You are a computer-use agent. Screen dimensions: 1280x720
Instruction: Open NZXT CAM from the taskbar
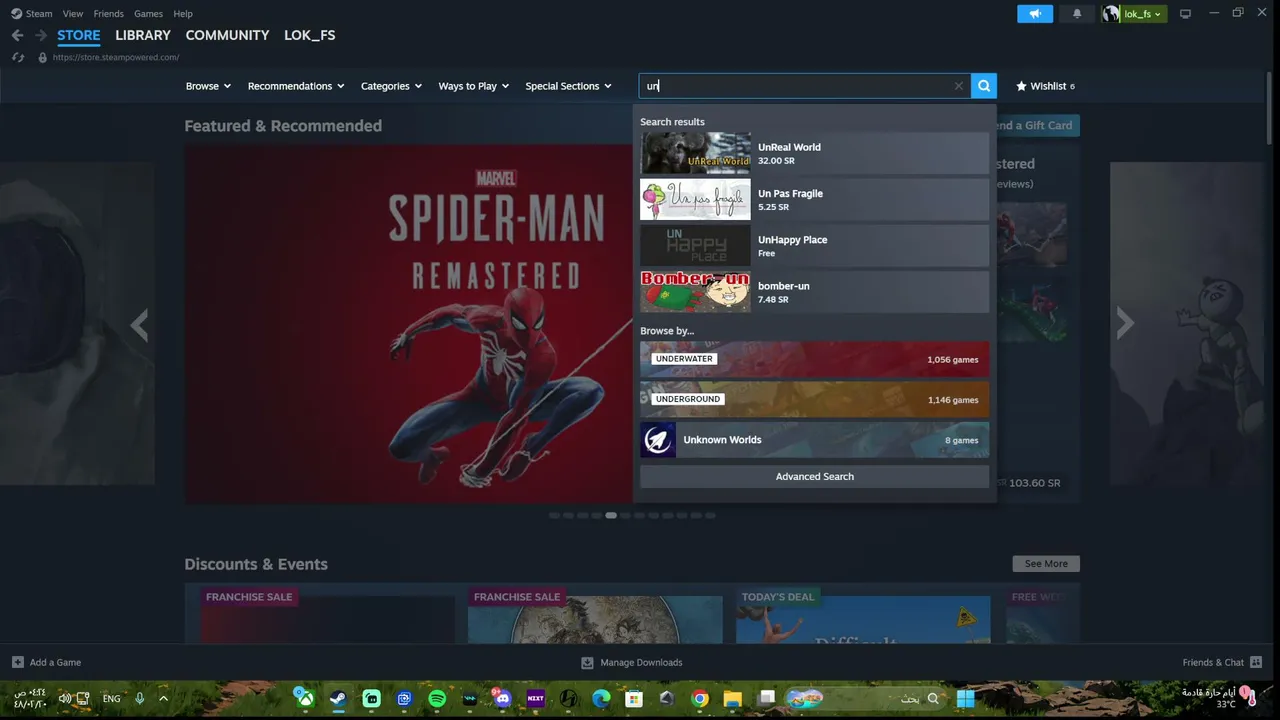[535, 699]
